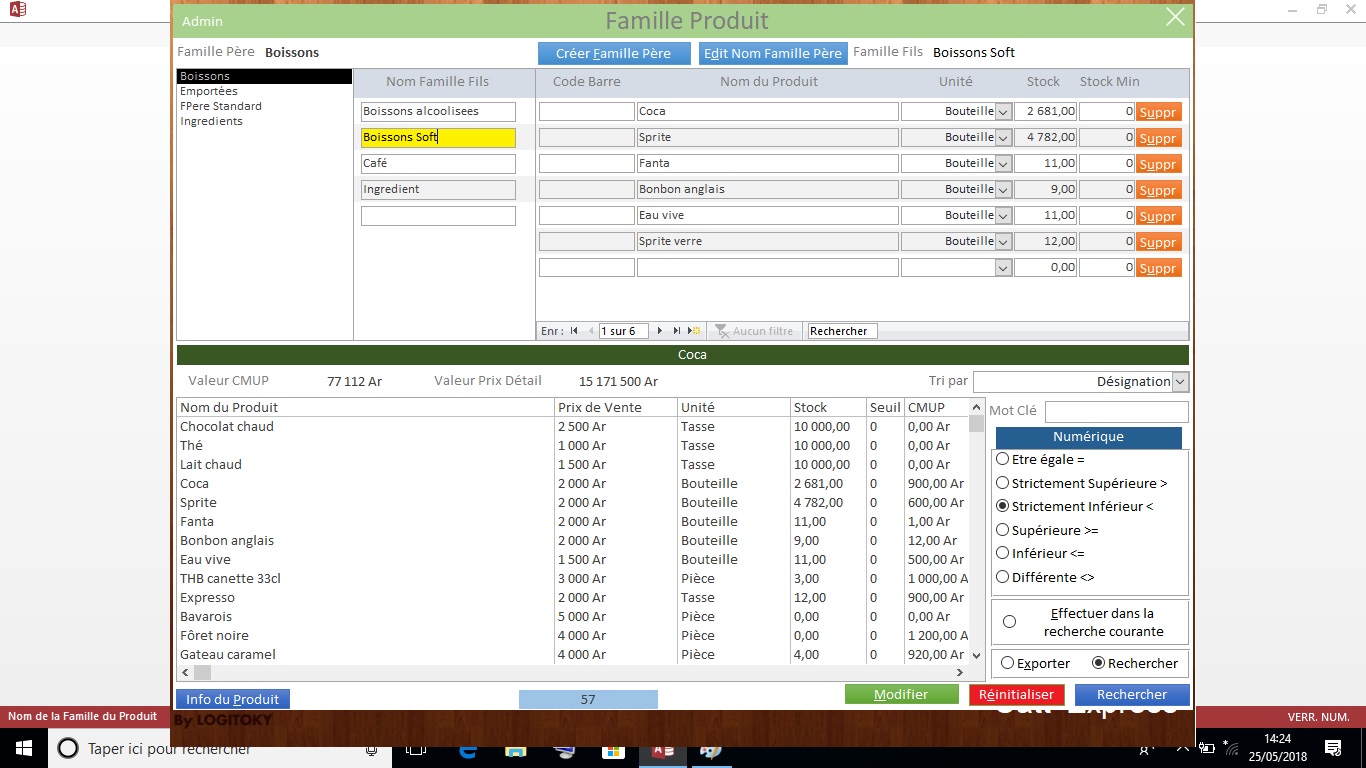This screenshot has width=1366, height=768.
Task: Expand the Unité dropdown for Coca
Action: click(1003, 112)
